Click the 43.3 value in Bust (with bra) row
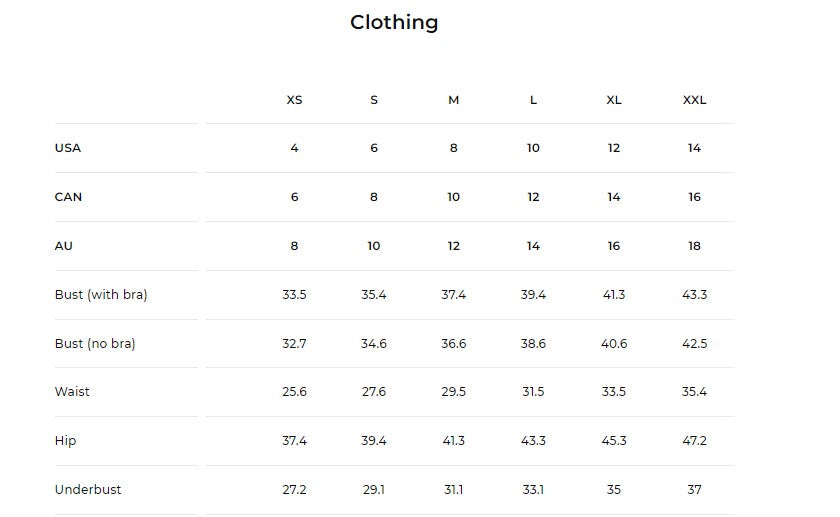 pyautogui.click(x=694, y=295)
